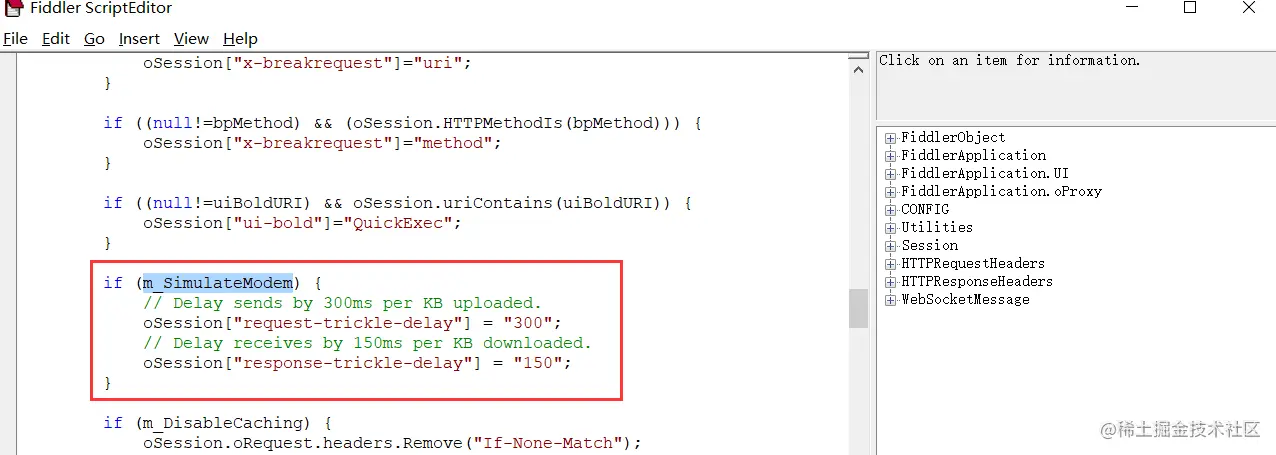The width and height of the screenshot is (1276, 455).
Task: Open the Insert menu
Action: tap(139, 39)
